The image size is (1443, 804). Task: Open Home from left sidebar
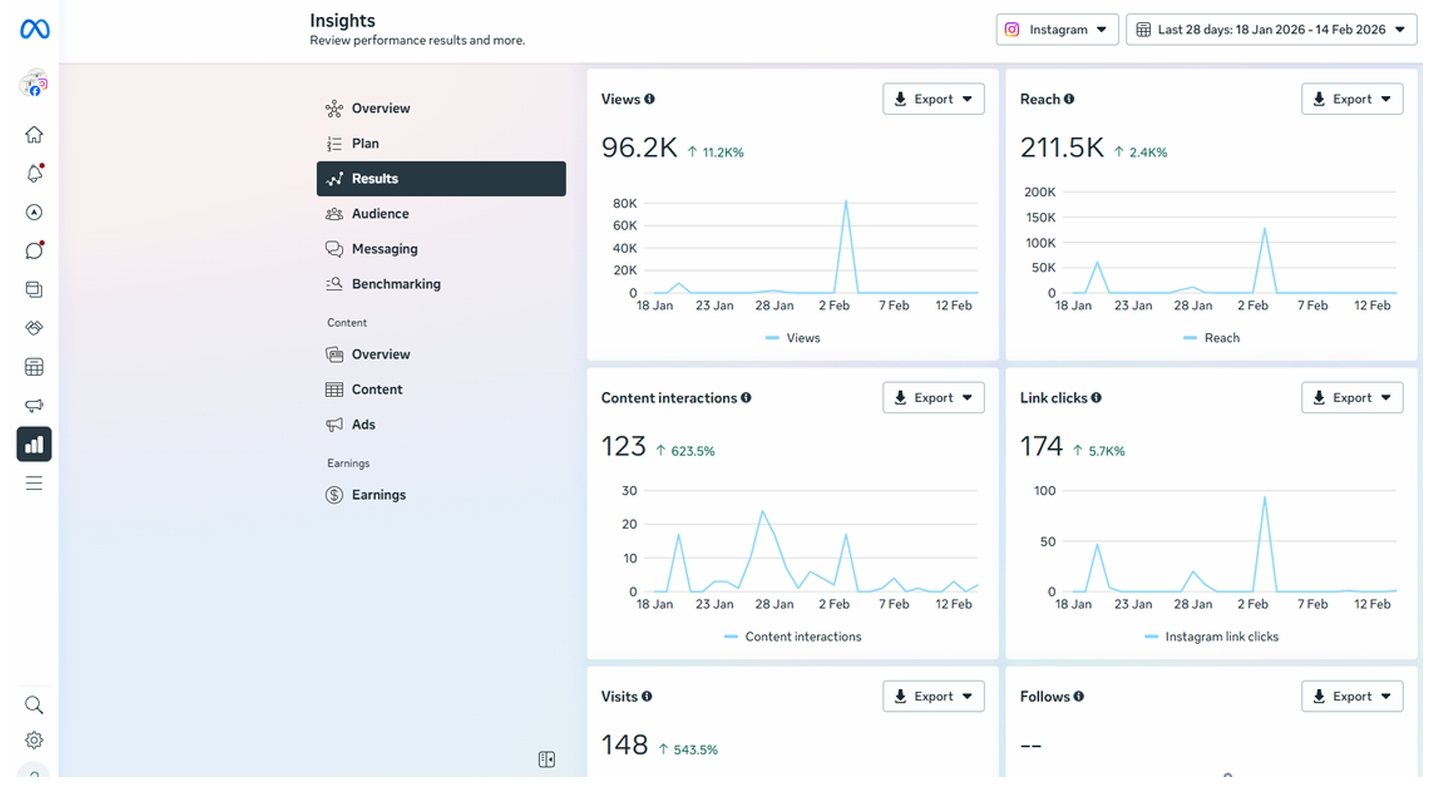pyautogui.click(x=34, y=135)
